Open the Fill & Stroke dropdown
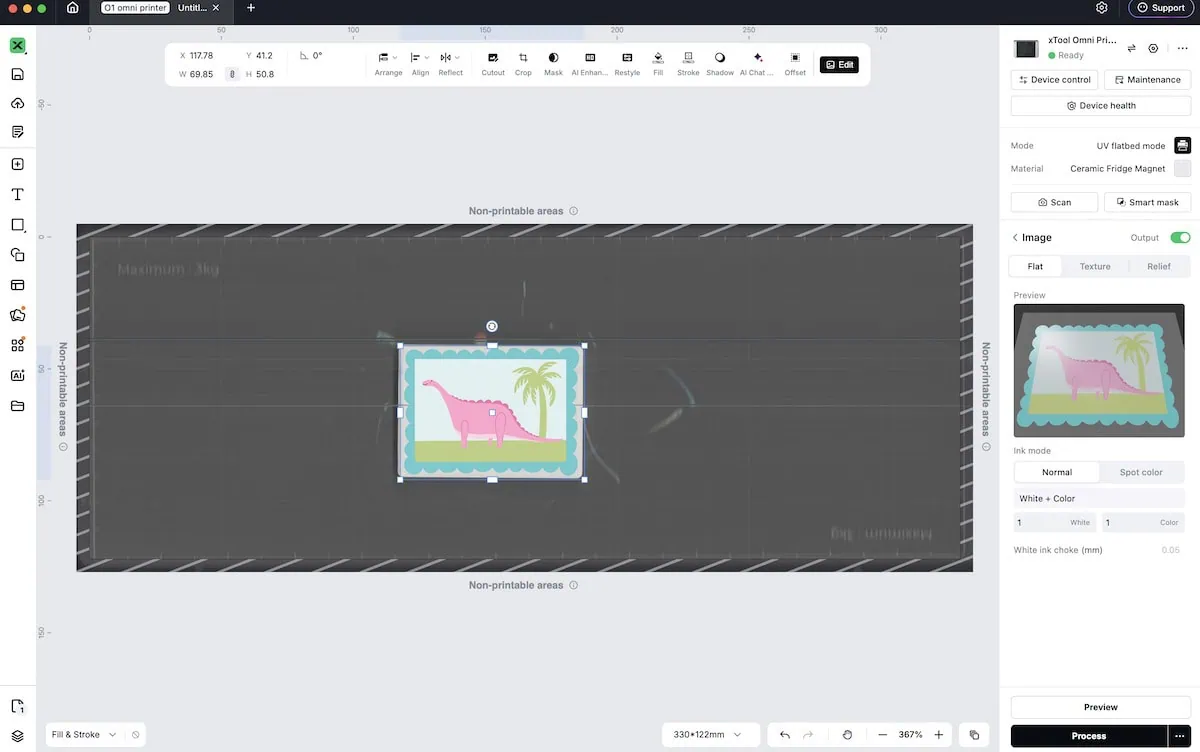Viewport: 1200px width, 752px height. click(x=83, y=735)
